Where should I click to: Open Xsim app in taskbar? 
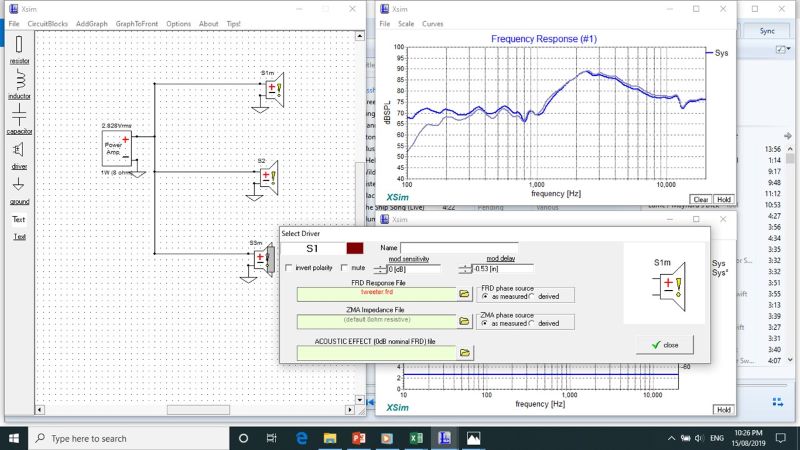(x=444, y=438)
